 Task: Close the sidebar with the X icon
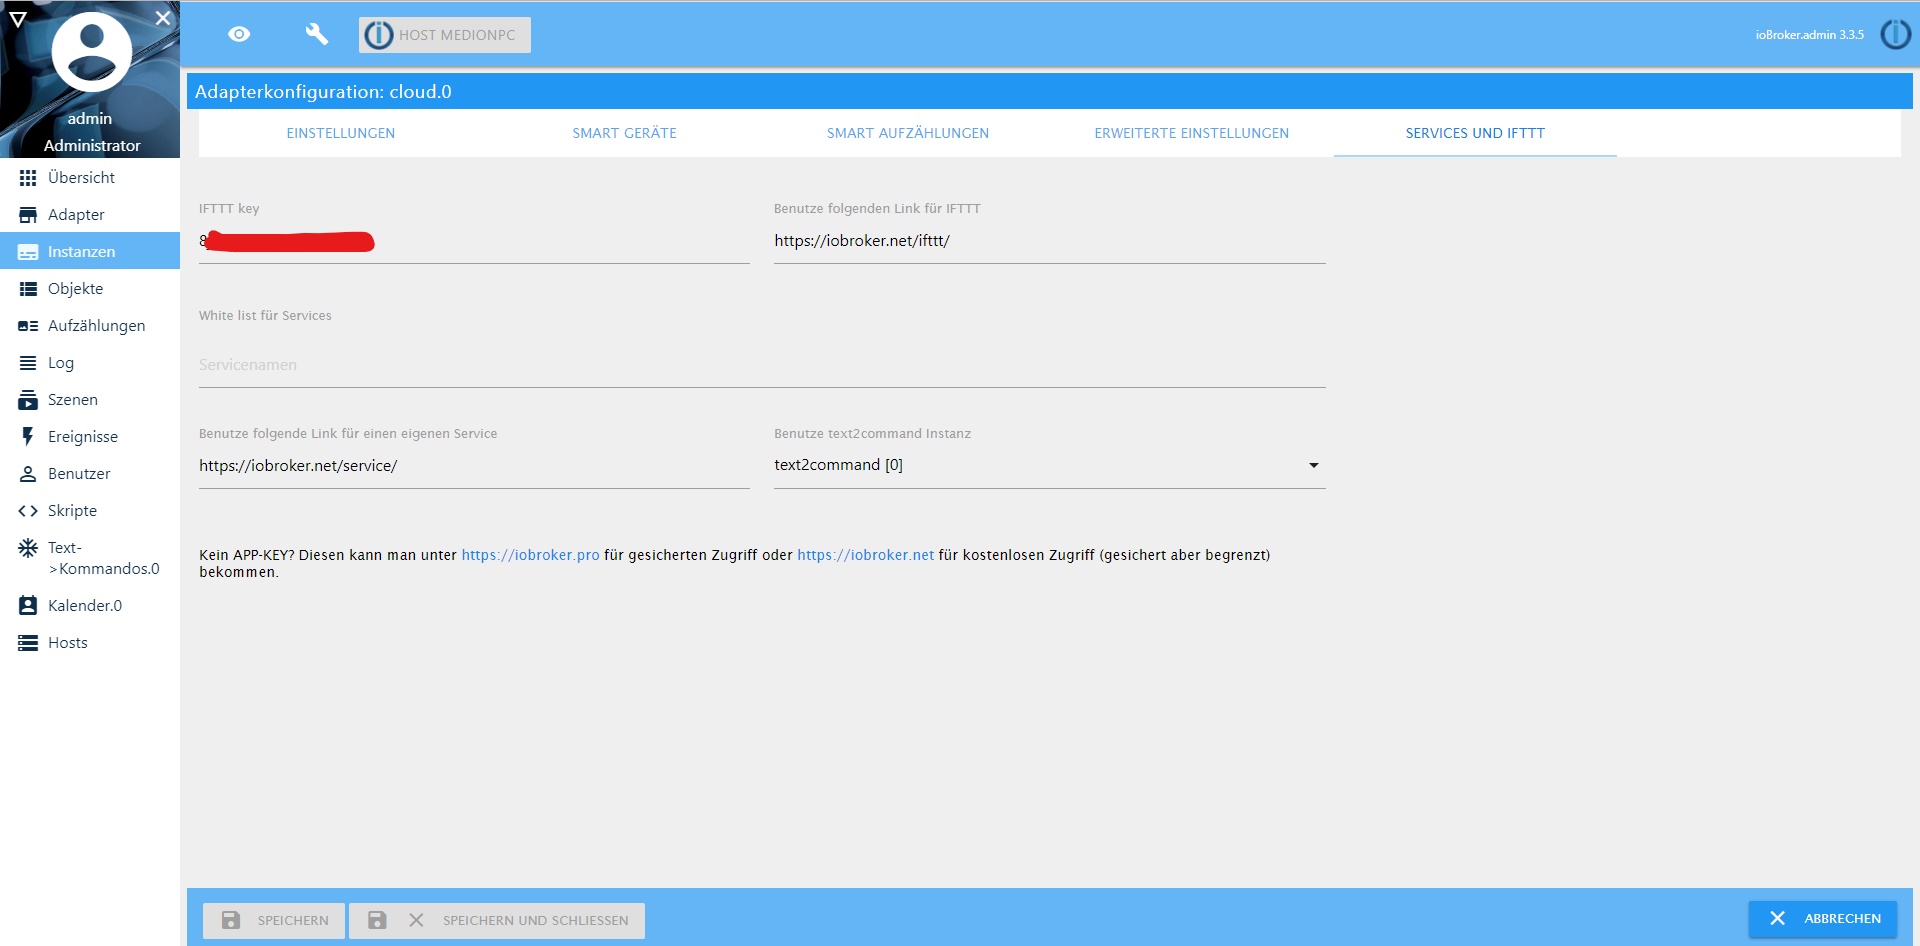[x=163, y=18]
